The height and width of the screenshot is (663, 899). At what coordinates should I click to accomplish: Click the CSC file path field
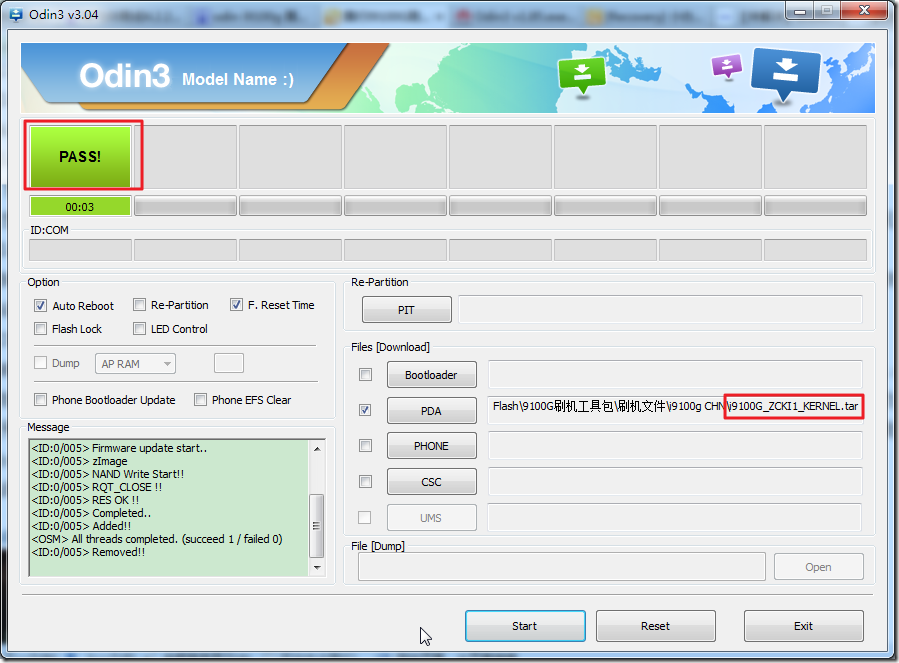pyautogui.click(x=675, y=482)
